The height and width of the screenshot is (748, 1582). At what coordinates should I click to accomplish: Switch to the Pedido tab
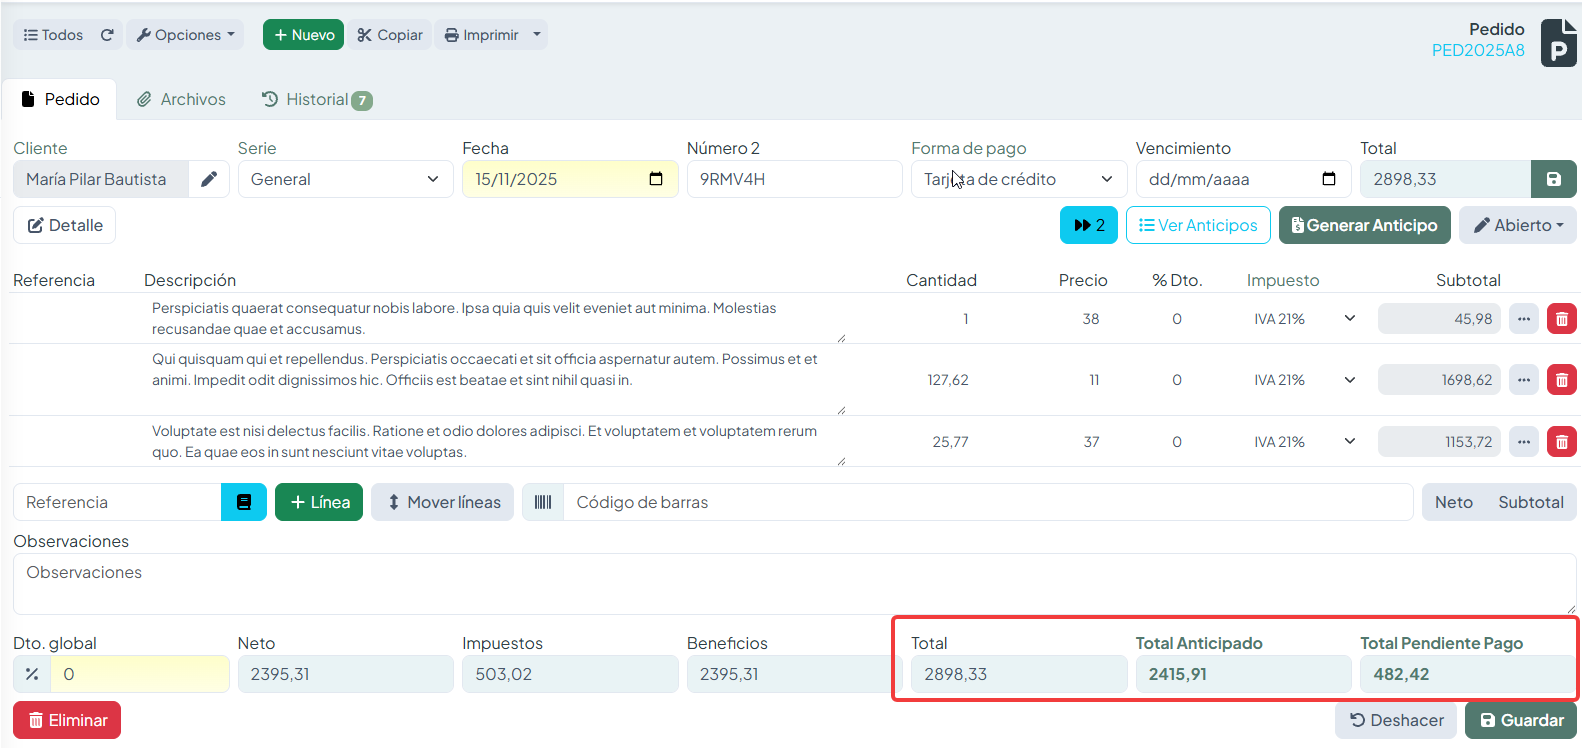60,99
